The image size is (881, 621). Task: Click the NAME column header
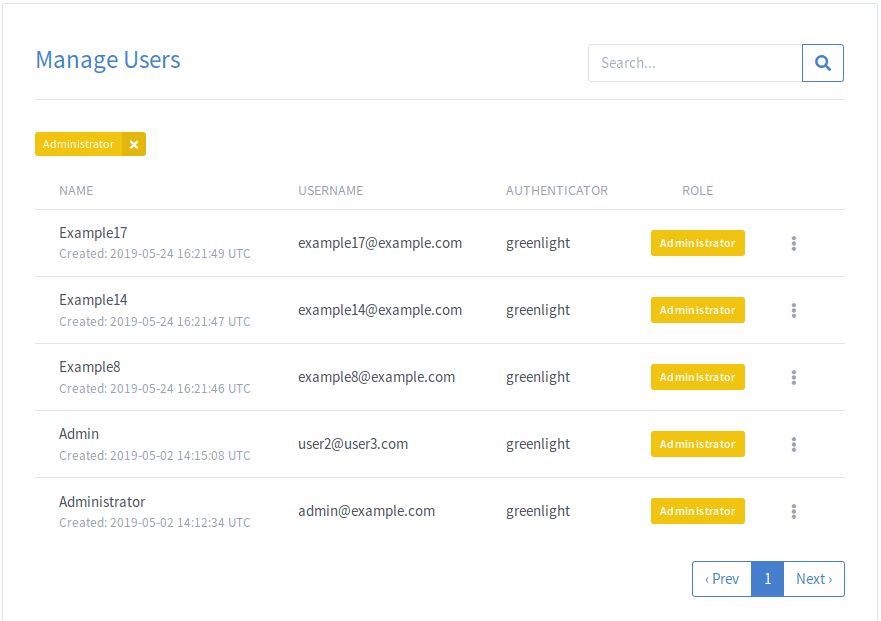(x=76, y=191)
